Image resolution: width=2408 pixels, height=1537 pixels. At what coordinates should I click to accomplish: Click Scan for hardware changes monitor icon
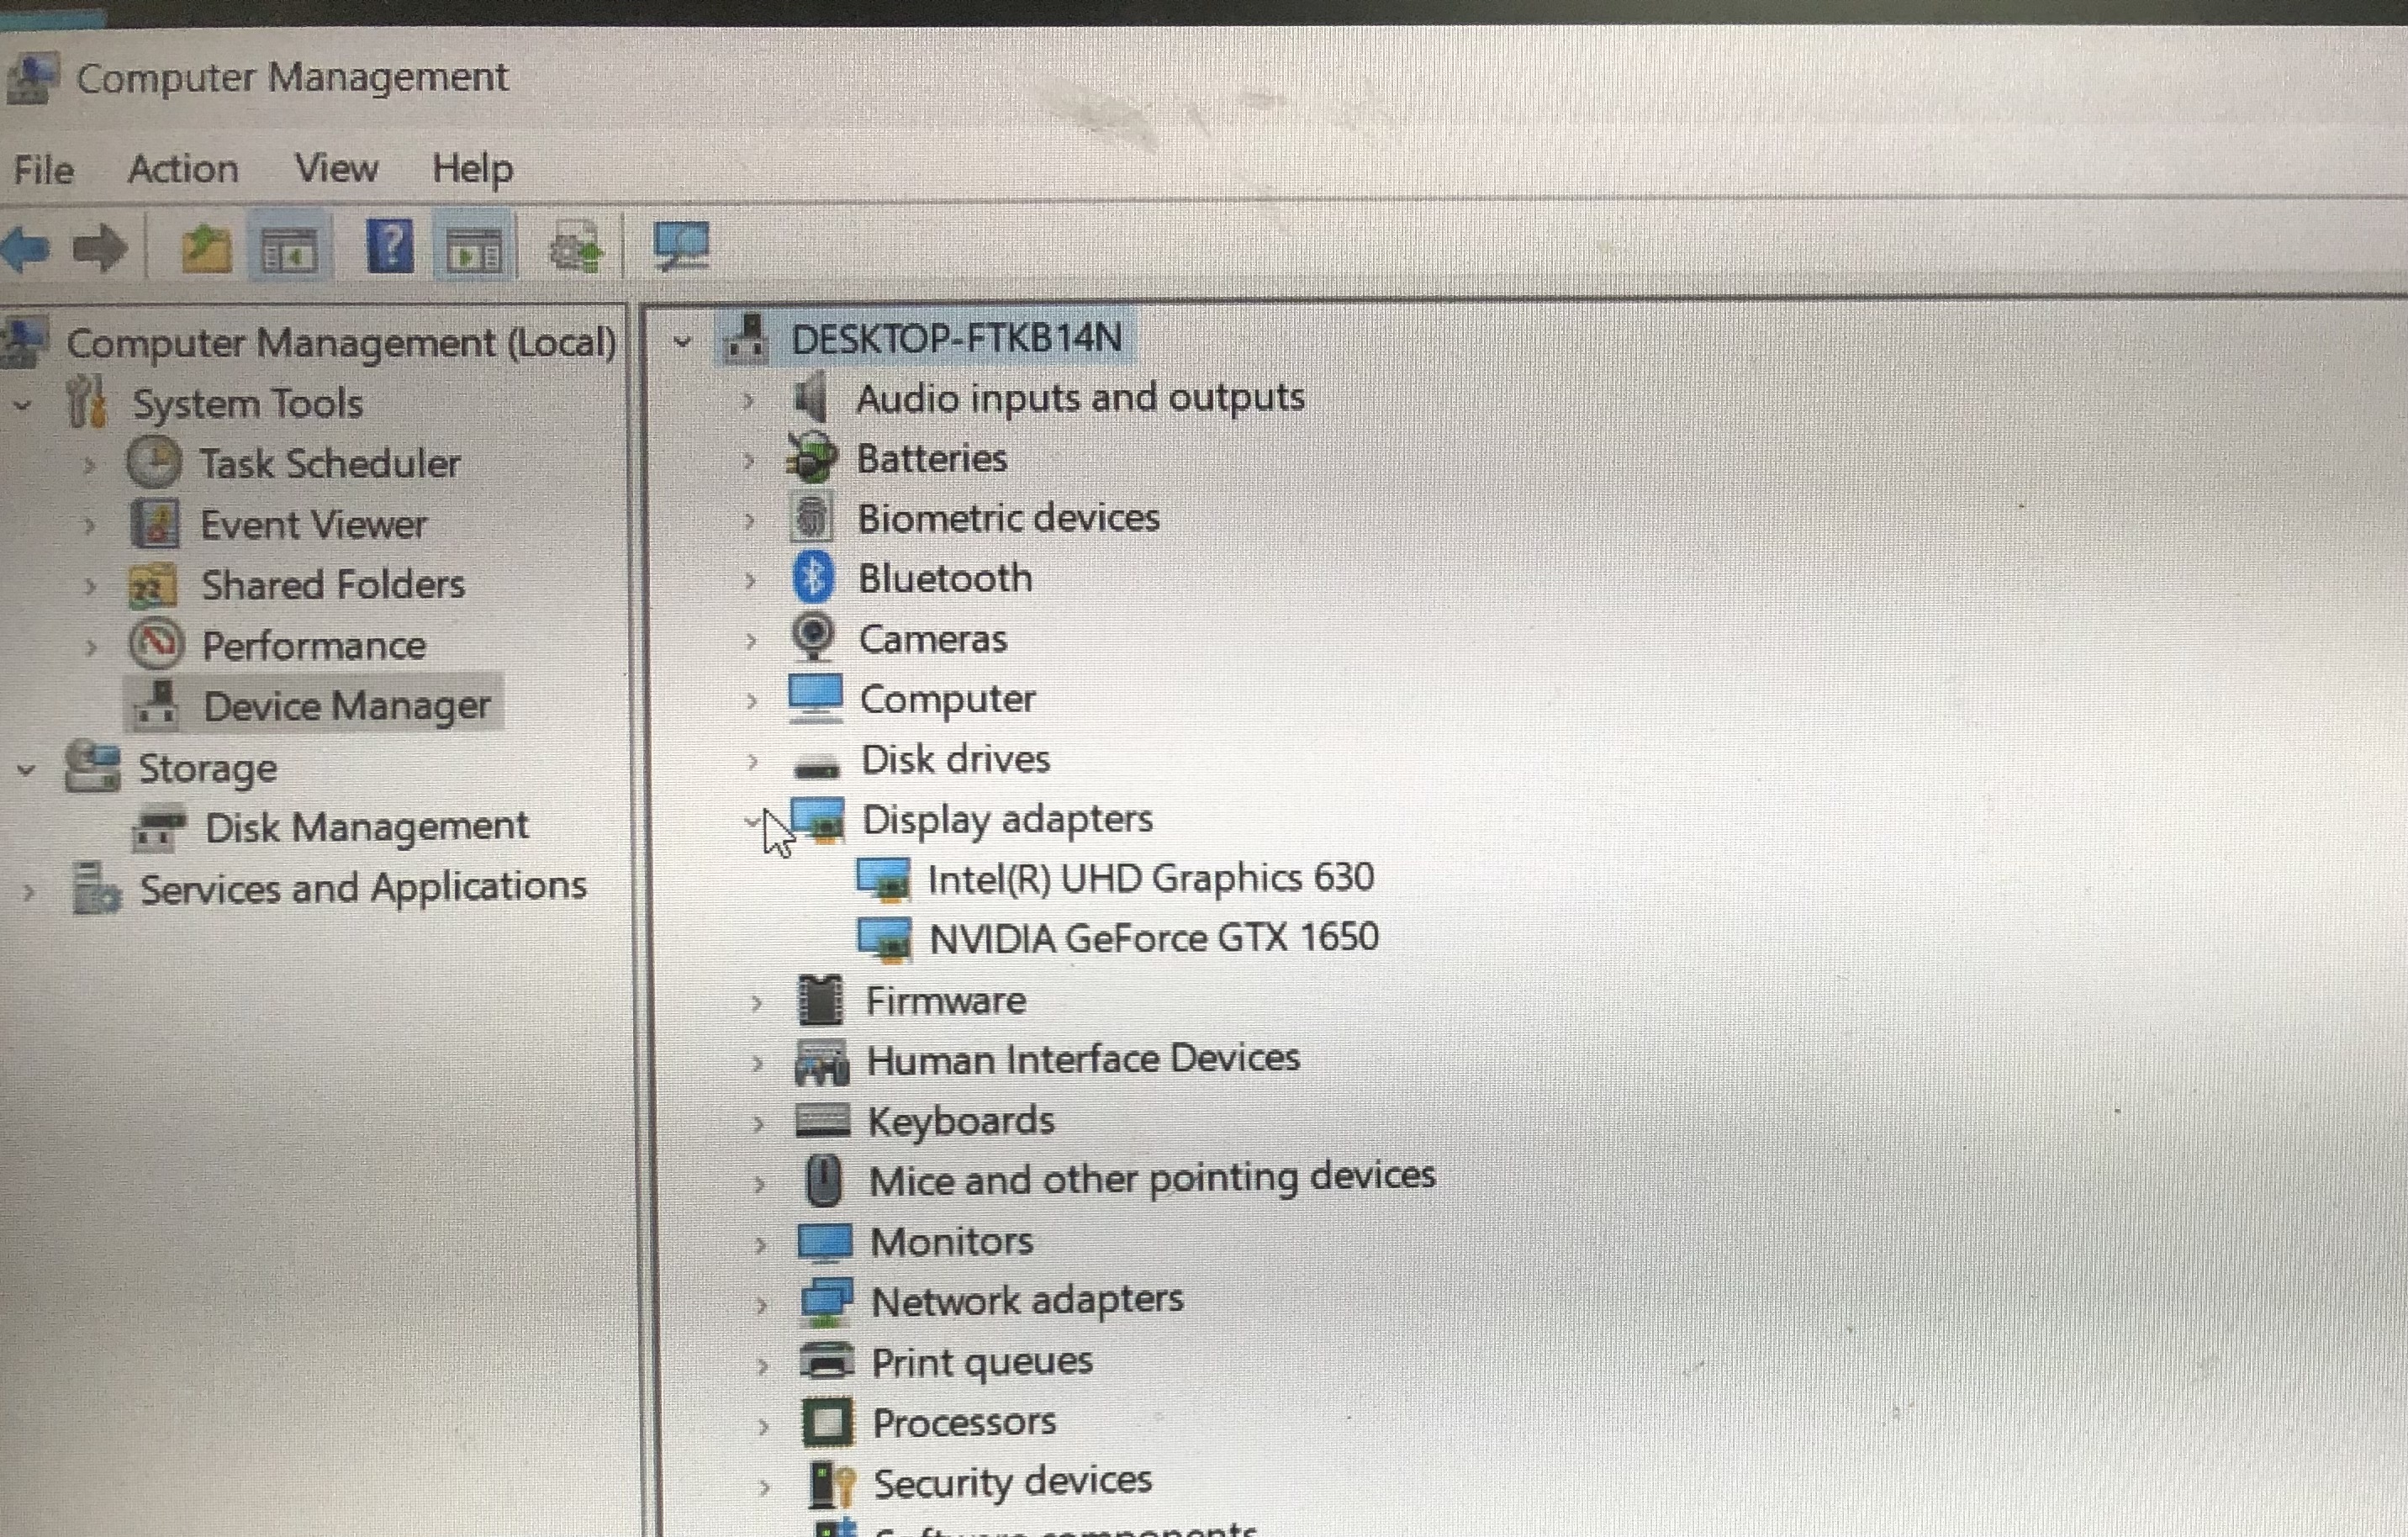pos(681,246)
